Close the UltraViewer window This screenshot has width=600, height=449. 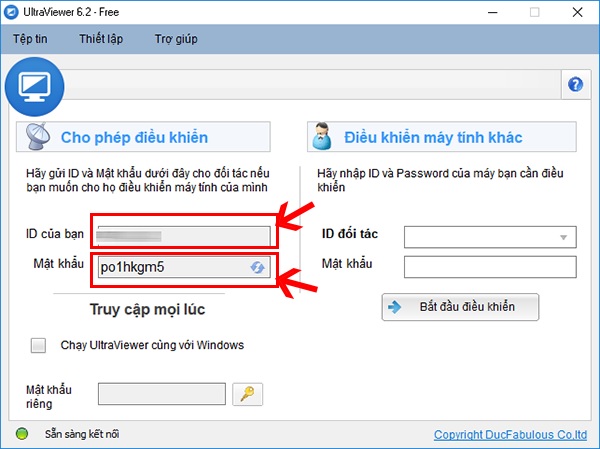coord(577,12)
